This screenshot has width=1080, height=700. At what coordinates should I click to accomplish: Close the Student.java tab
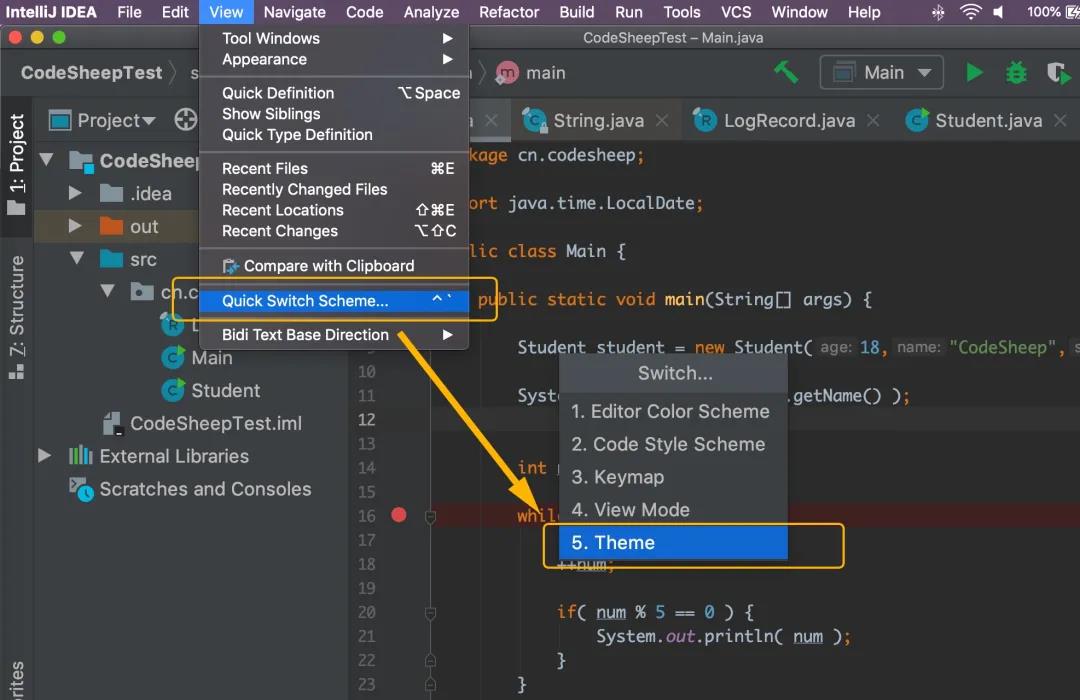[x=1060, y=121]
